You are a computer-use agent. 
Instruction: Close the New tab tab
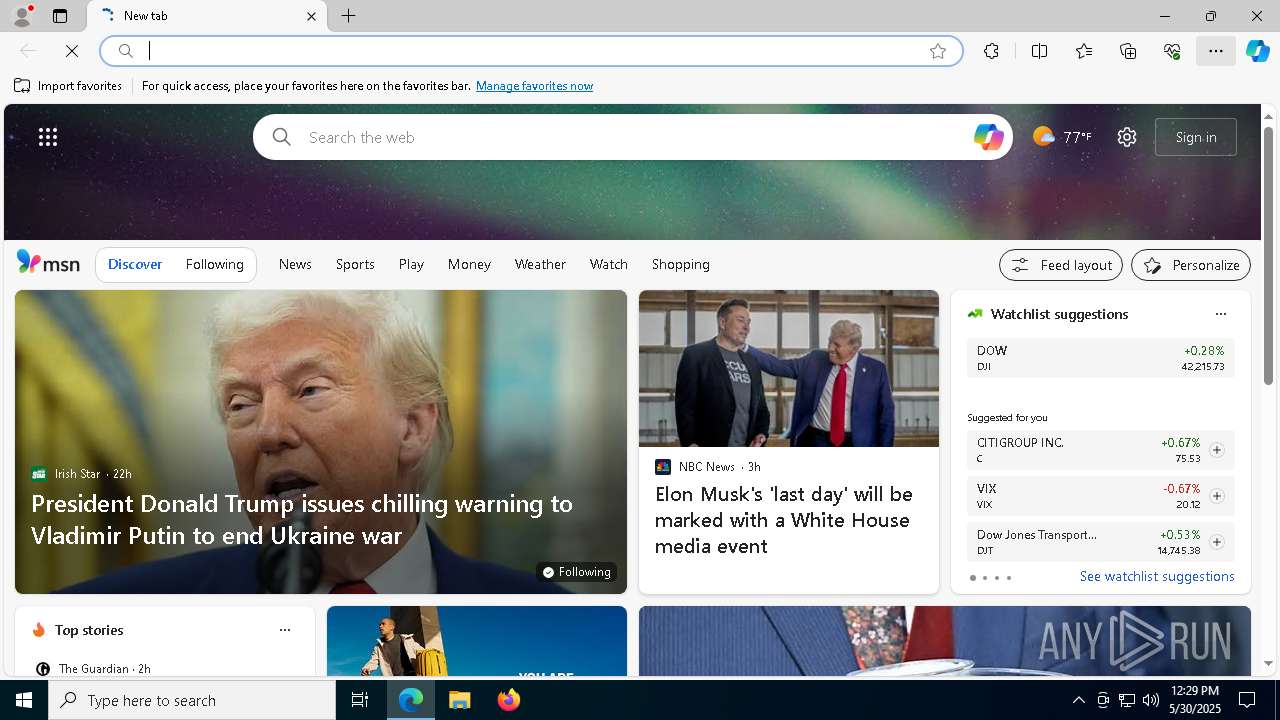(x=311, y=16)
